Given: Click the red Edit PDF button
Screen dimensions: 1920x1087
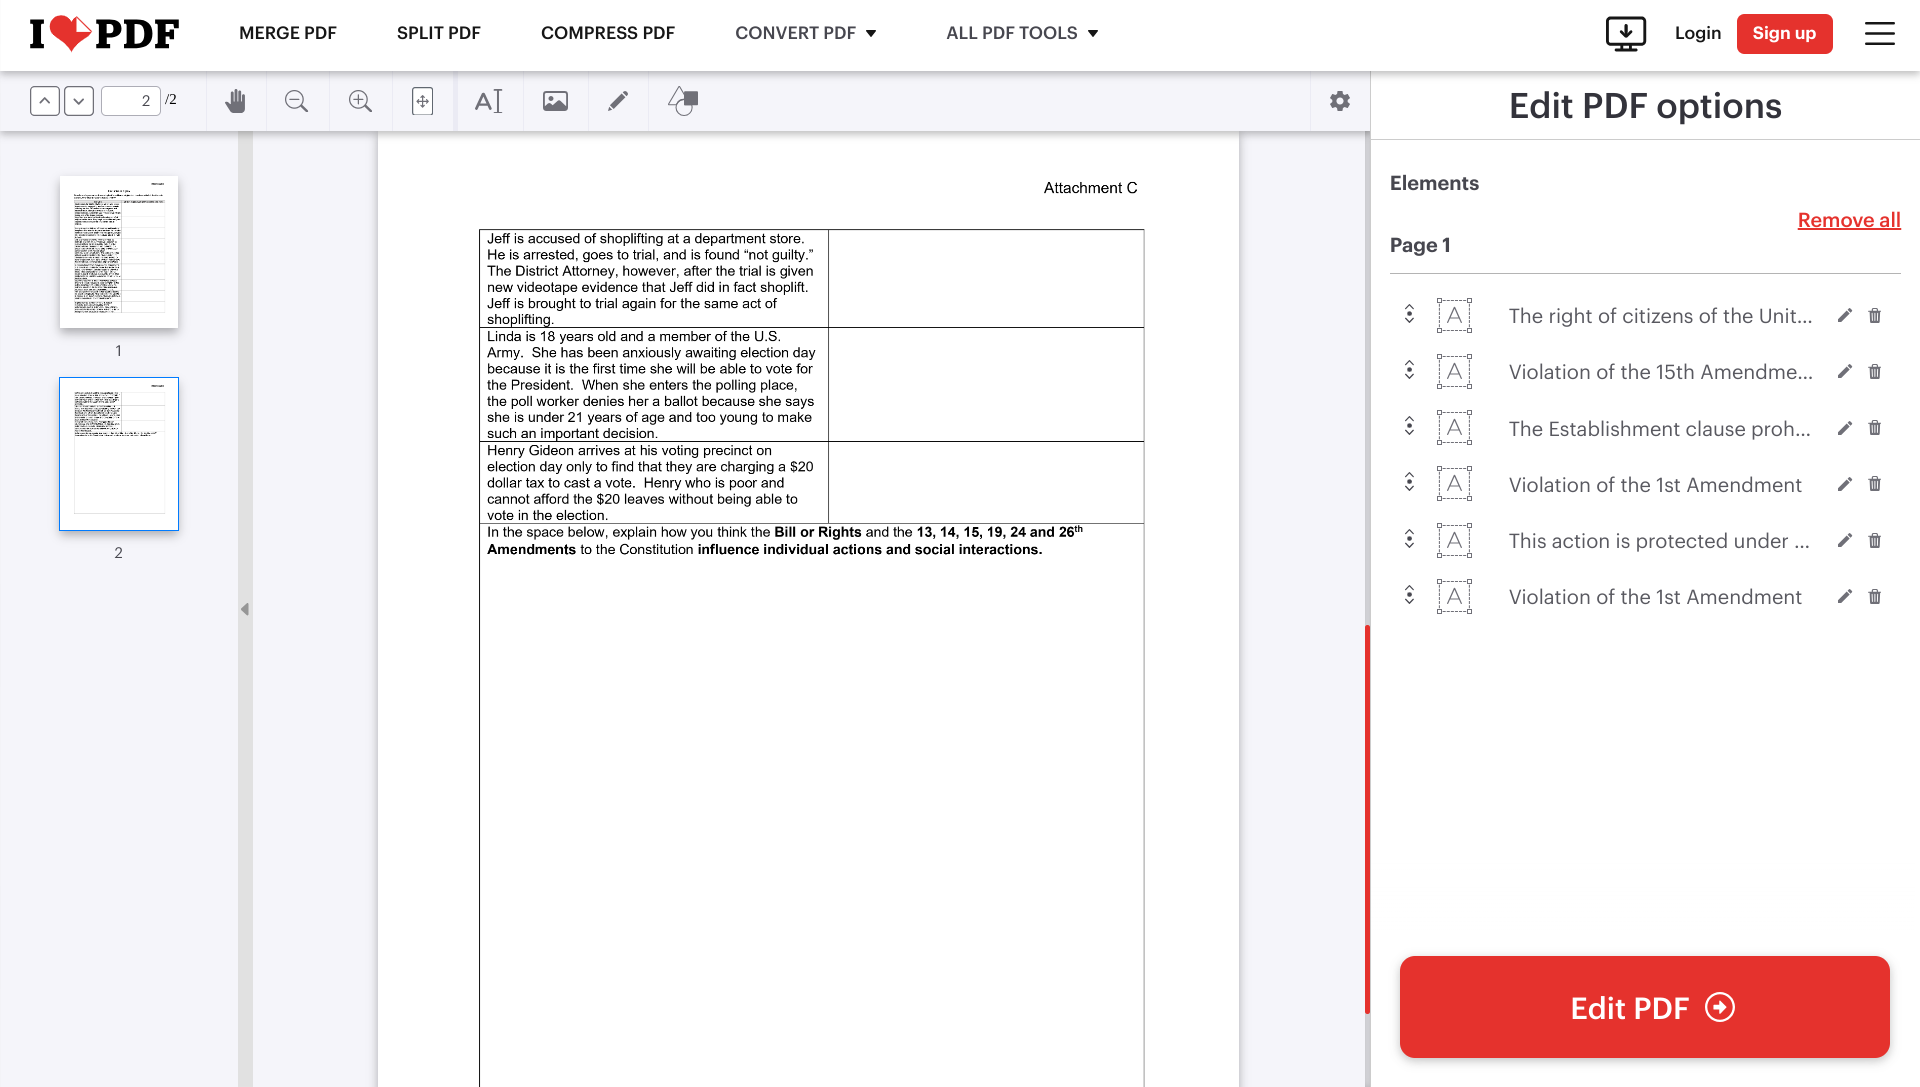Looking at the screenshot, I should [1645, 1007].
